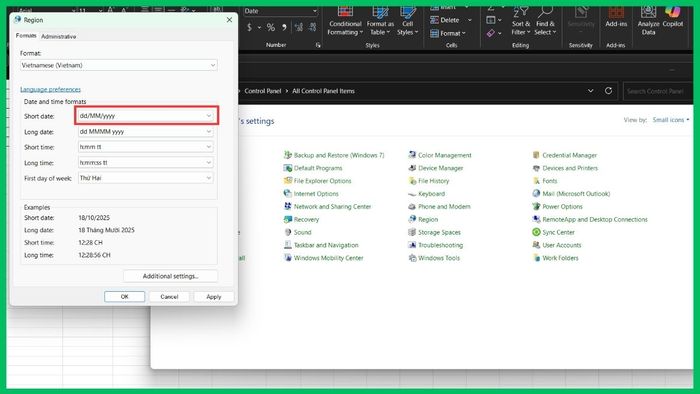Open Add-ins in Excel ribbon
The image size is (700, 394).
[x=616, y=18]
